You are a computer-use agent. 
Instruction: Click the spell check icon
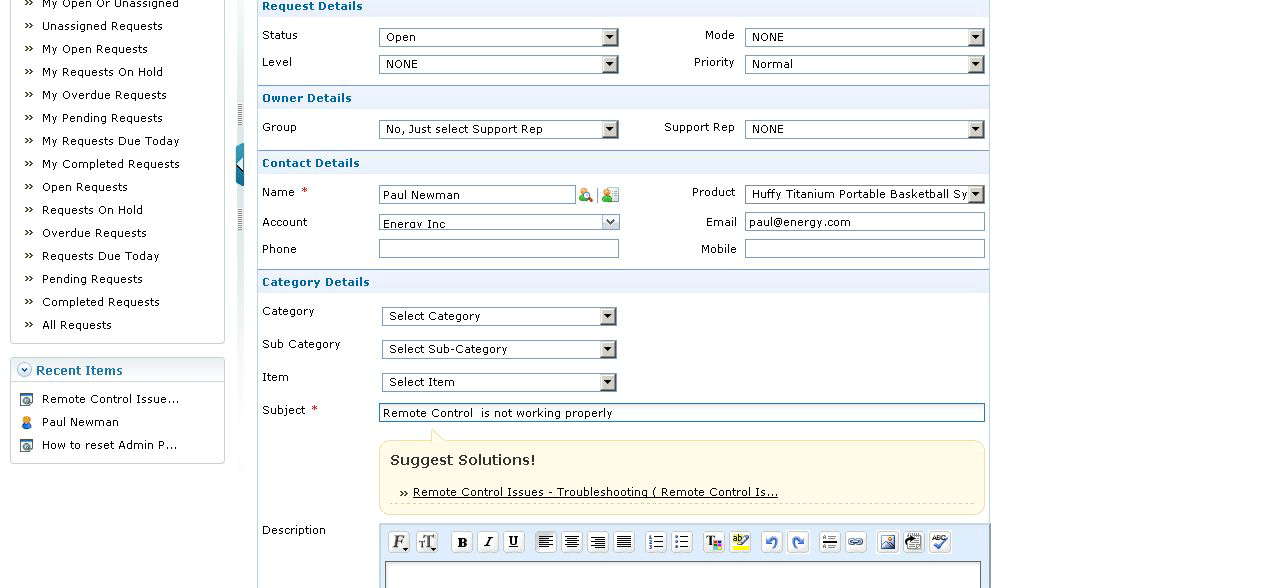pyautogui.click(x=939, y=542)
